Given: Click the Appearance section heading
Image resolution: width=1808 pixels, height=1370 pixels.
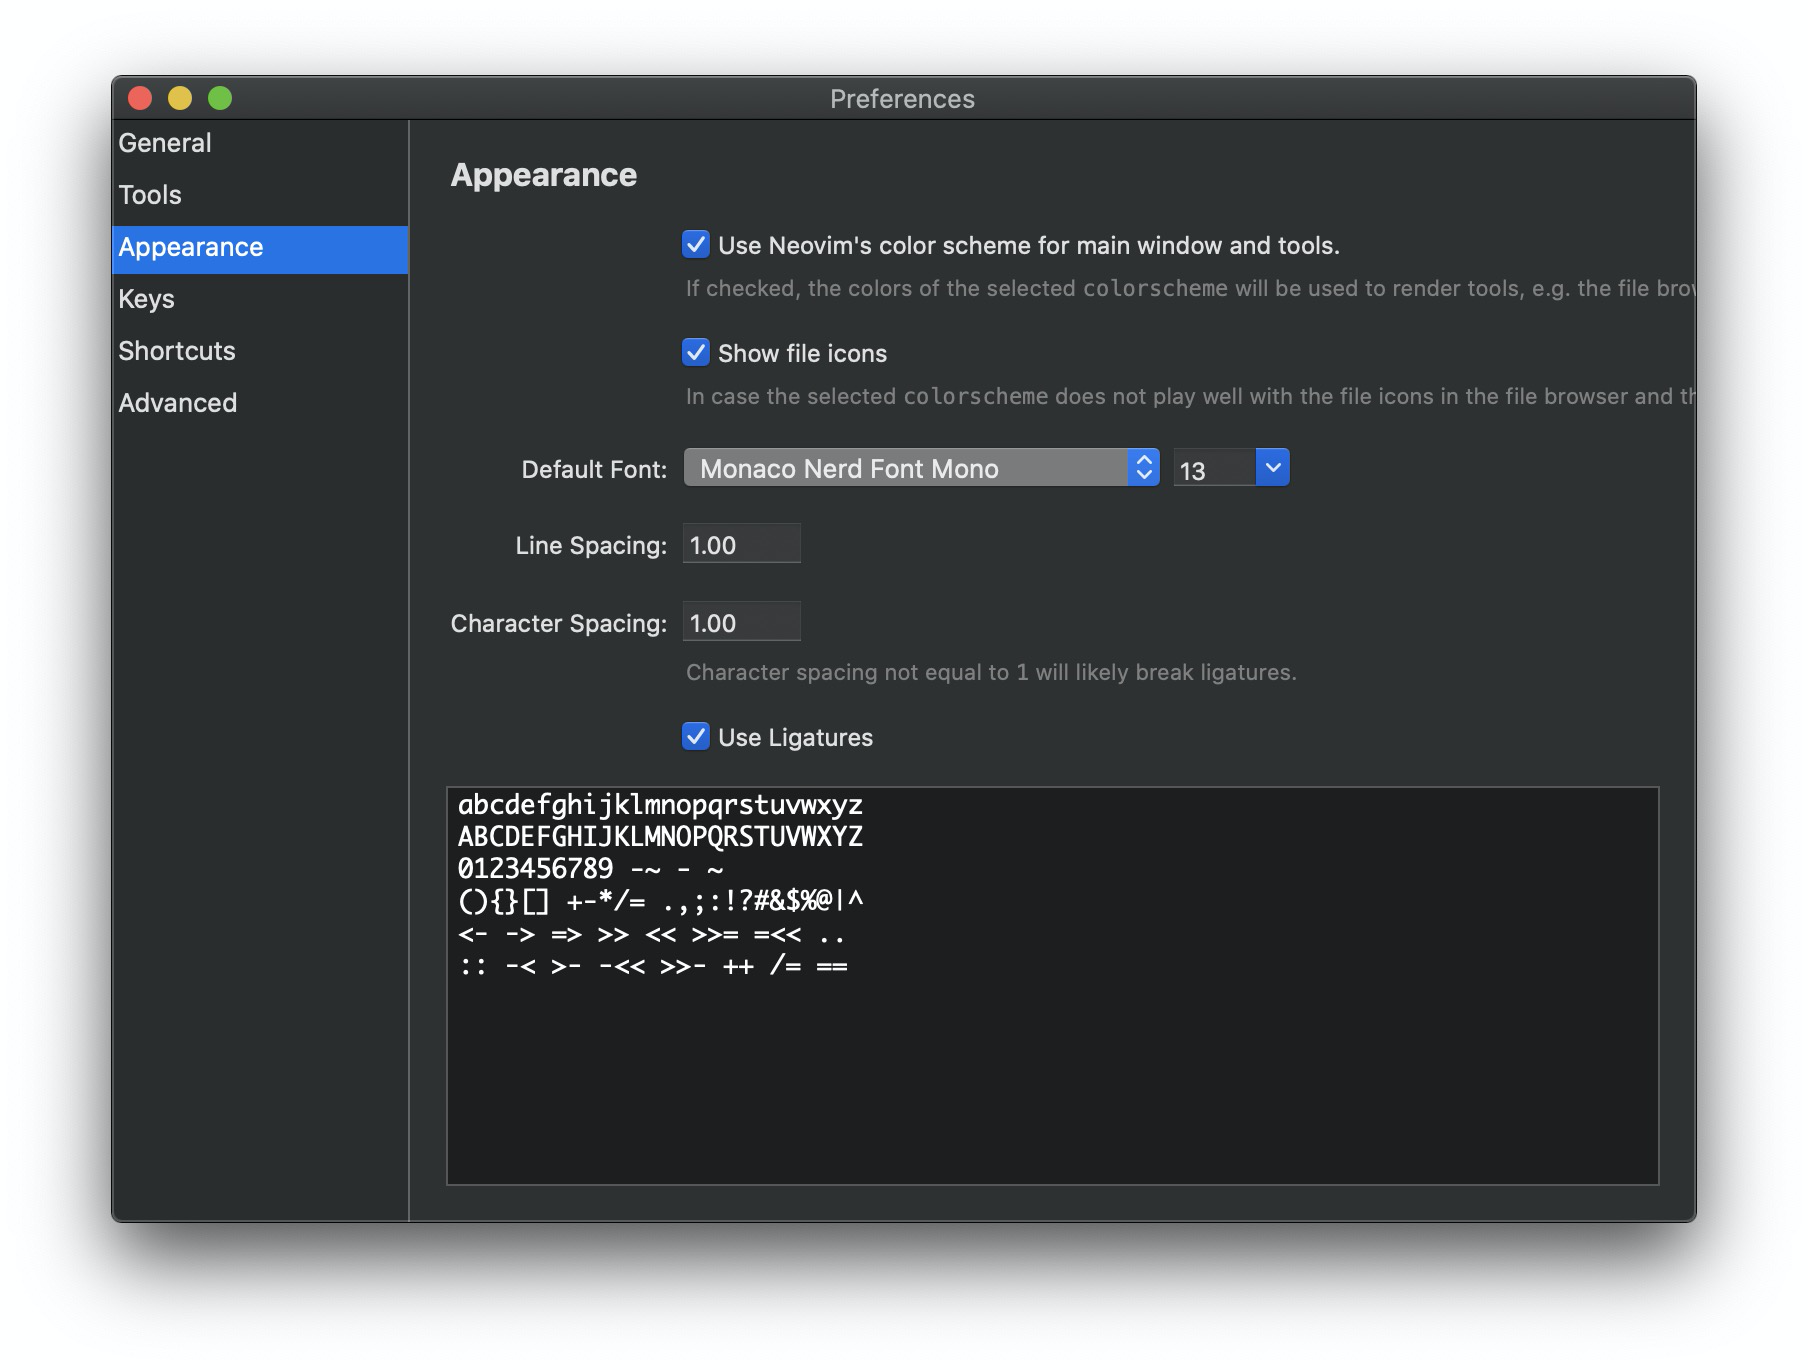Looking at the screenshot, I should (x=543, y=175).
